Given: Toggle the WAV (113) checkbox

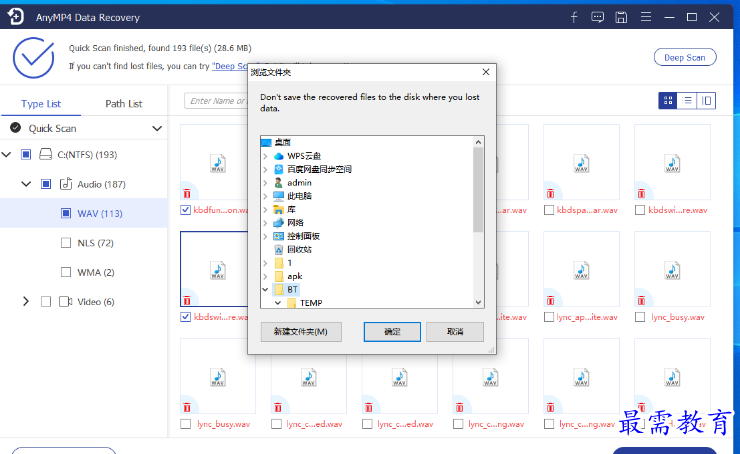Looking at the screenshot, I should (66, 213).
